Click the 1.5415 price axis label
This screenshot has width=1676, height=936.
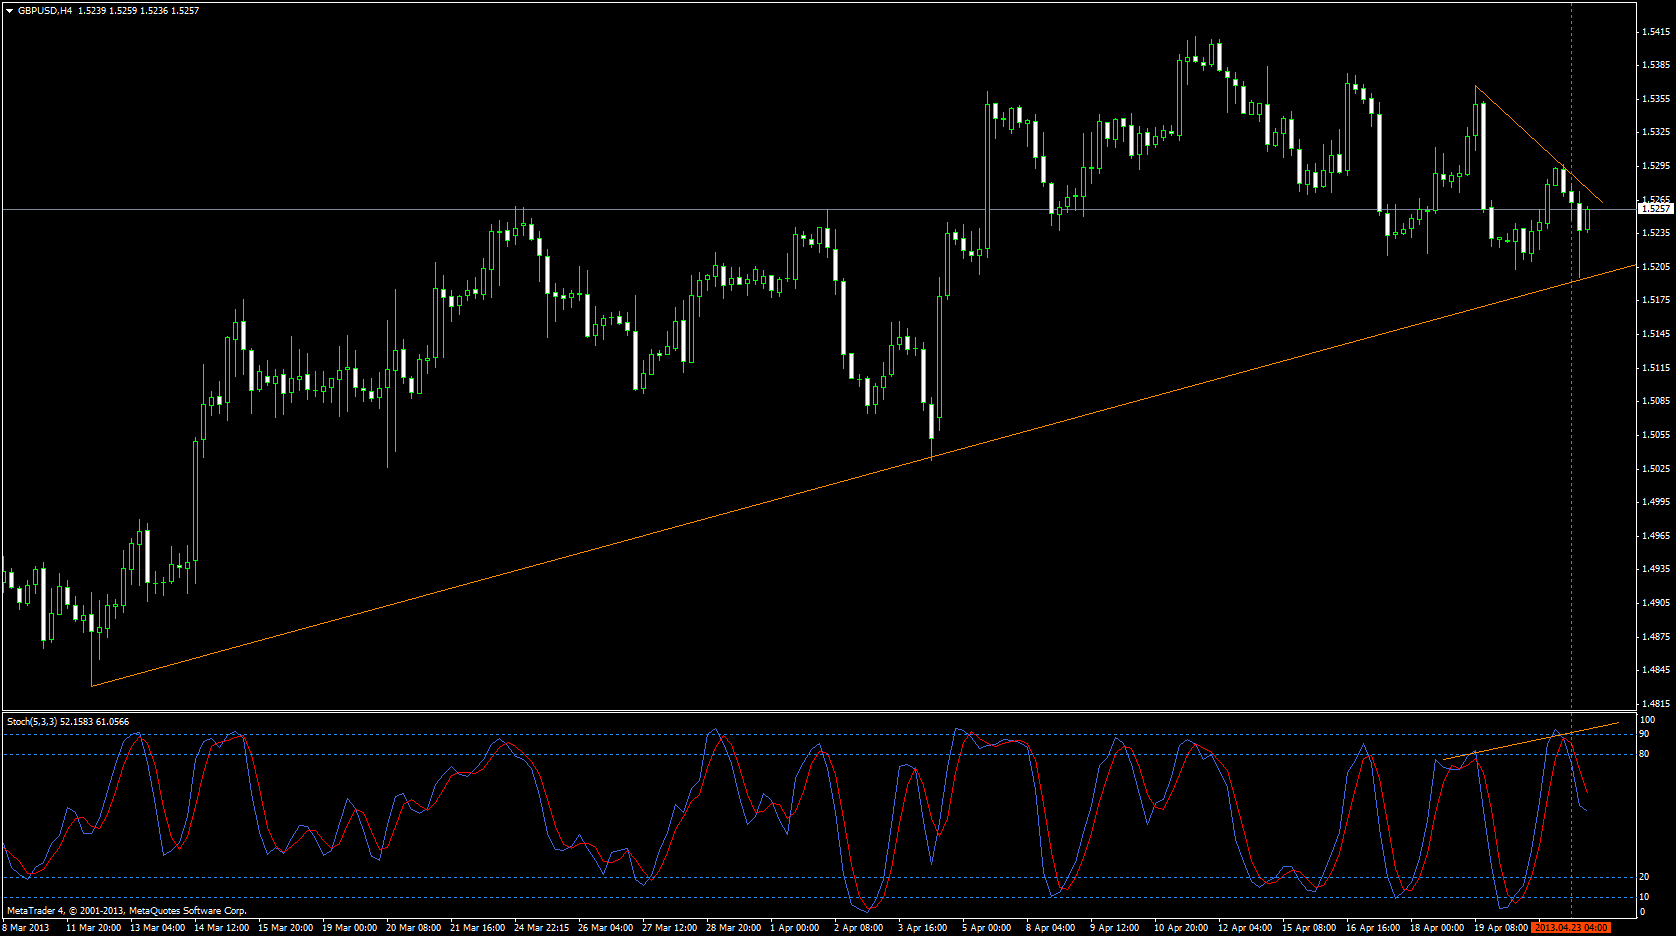(x=1655, y=32)
